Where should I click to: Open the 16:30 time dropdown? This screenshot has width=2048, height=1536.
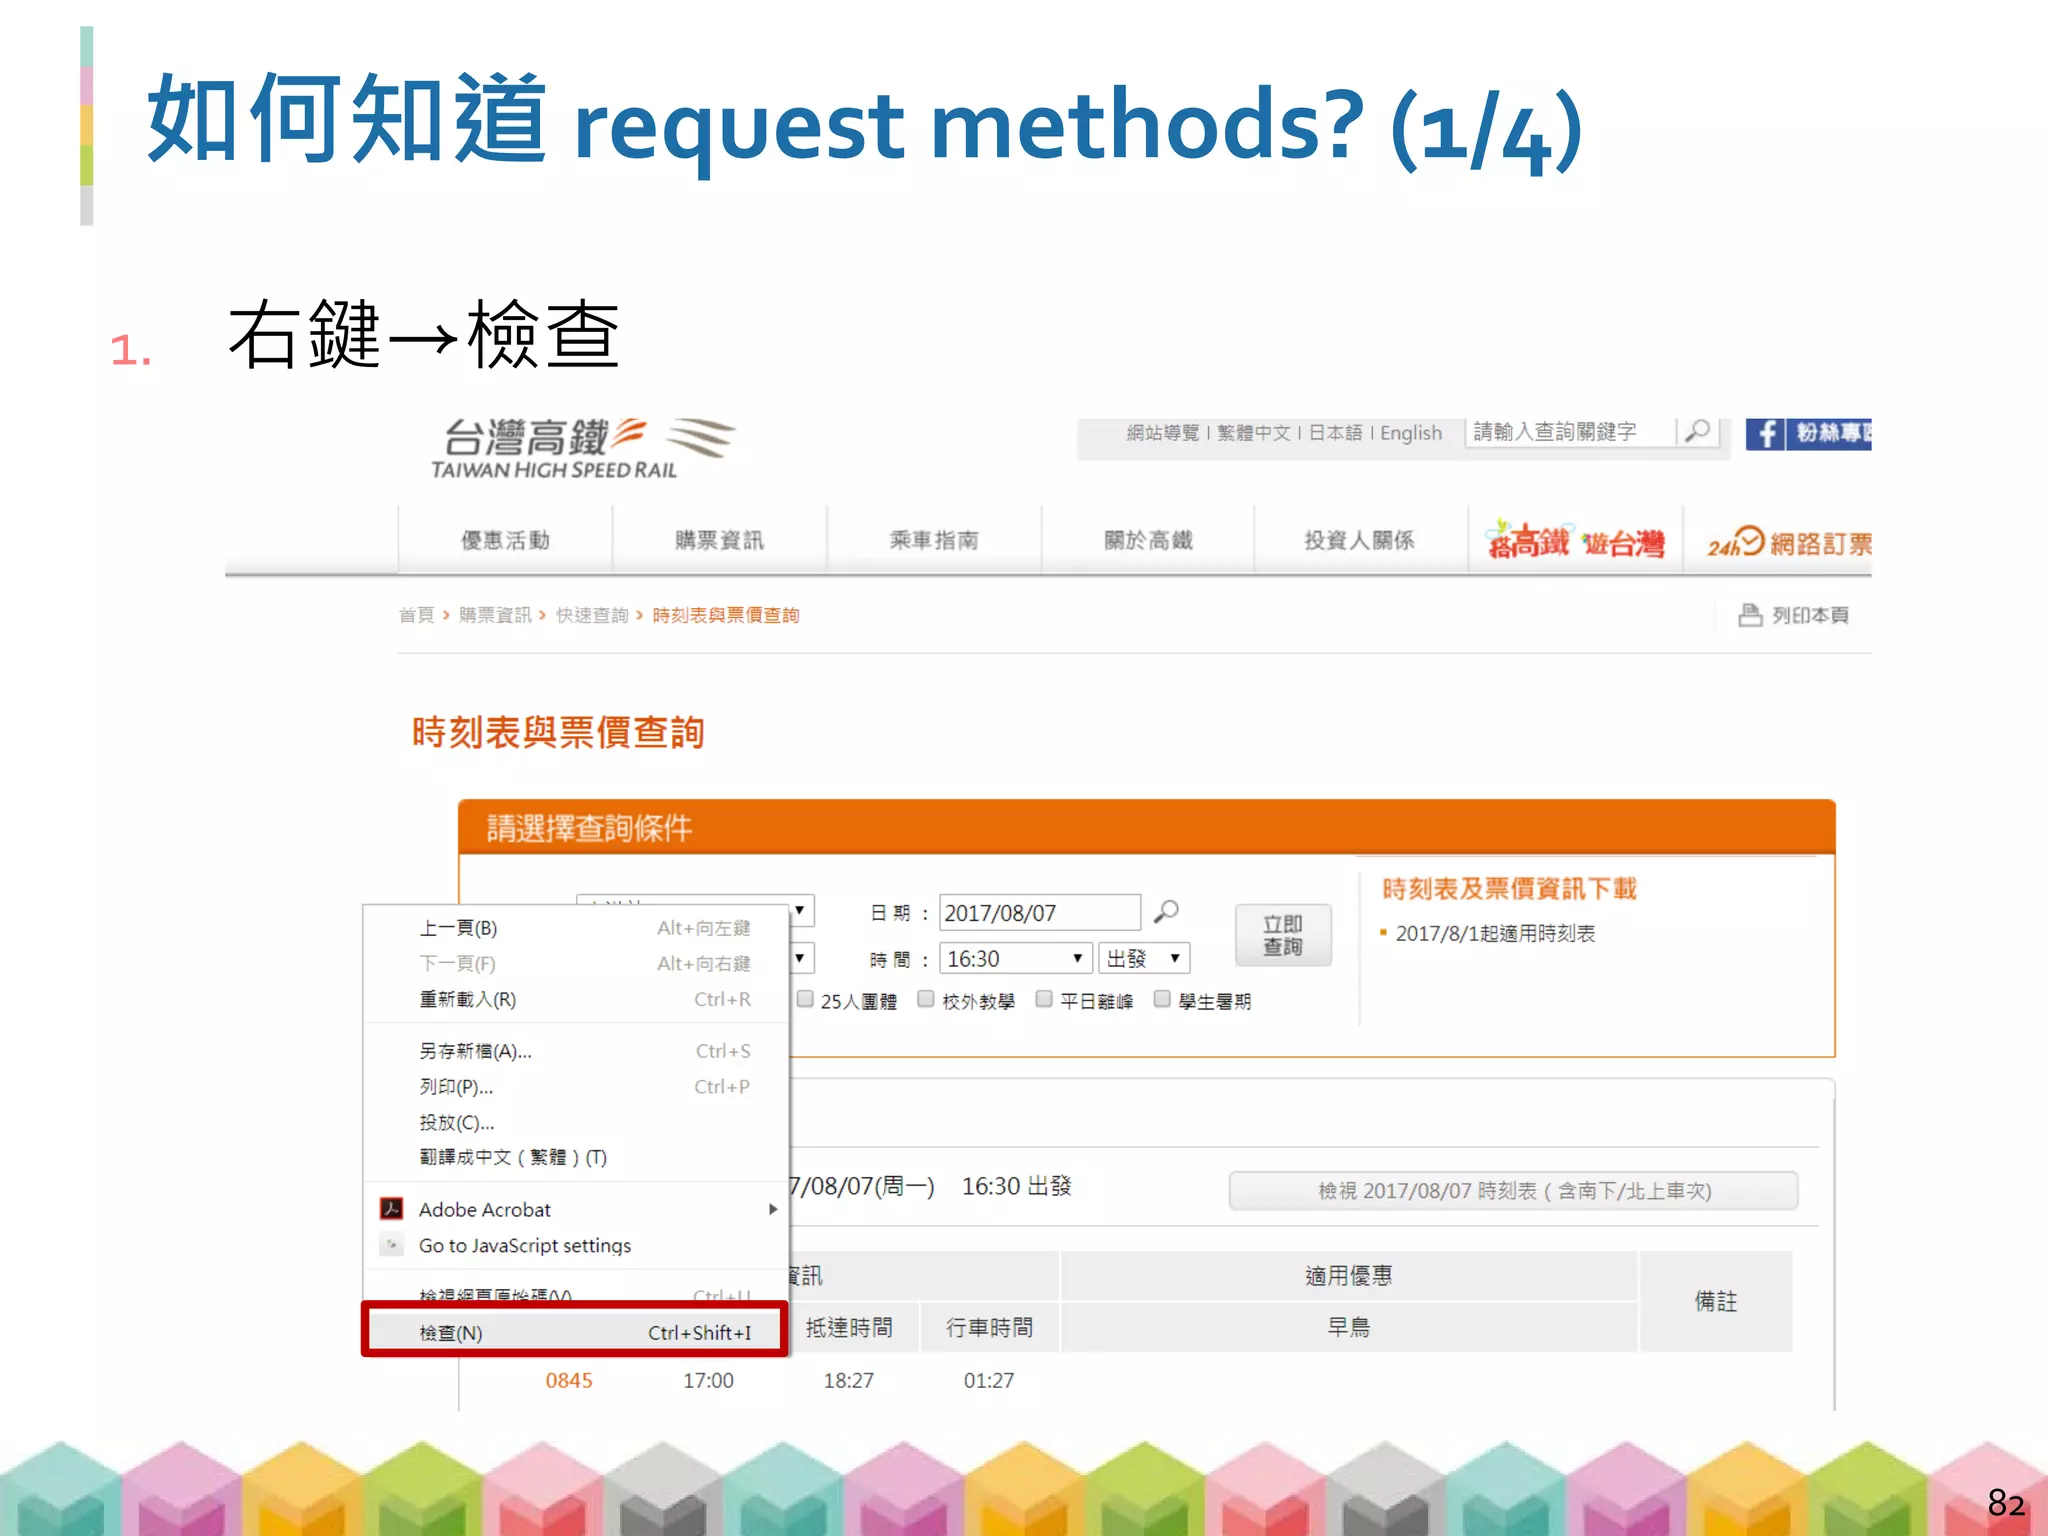(1015, 959)
